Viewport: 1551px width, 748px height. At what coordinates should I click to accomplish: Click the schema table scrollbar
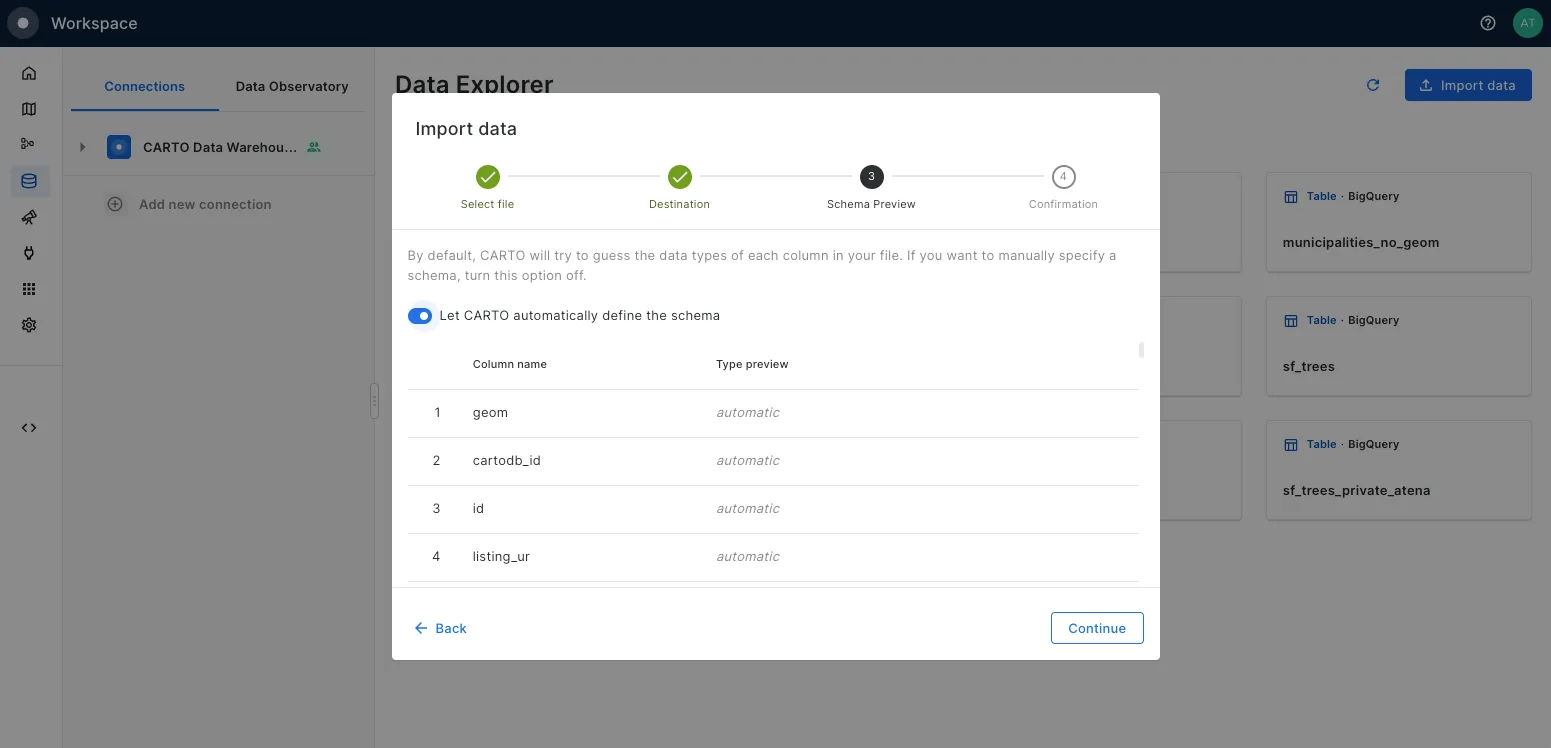click(1141, 350)
